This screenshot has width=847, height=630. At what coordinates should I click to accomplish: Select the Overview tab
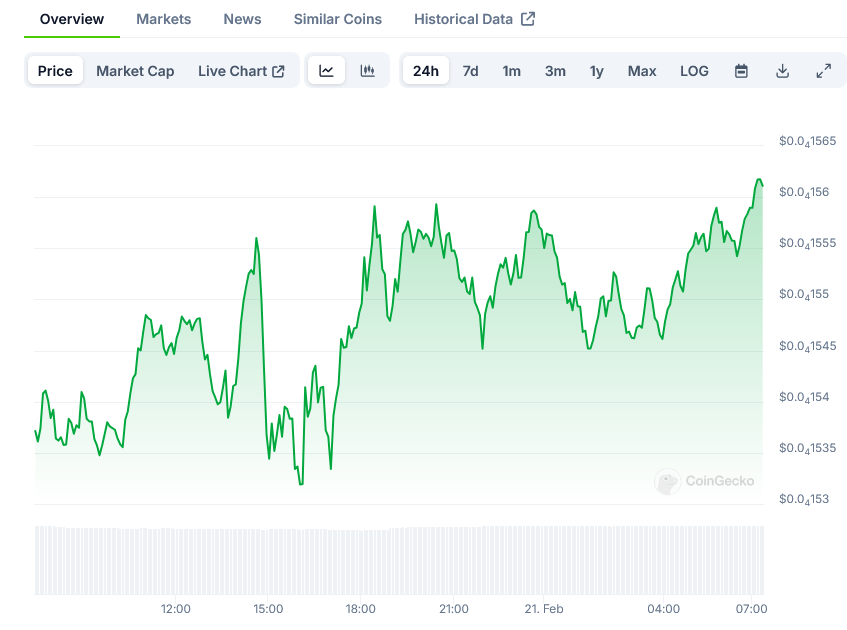click(72, 19)
